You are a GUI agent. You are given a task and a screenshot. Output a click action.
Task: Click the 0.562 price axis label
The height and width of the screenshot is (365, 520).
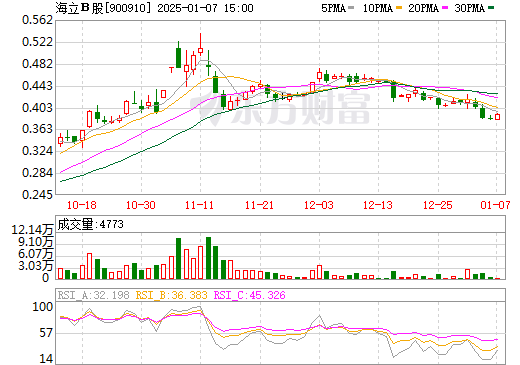[x=38, y=20]
